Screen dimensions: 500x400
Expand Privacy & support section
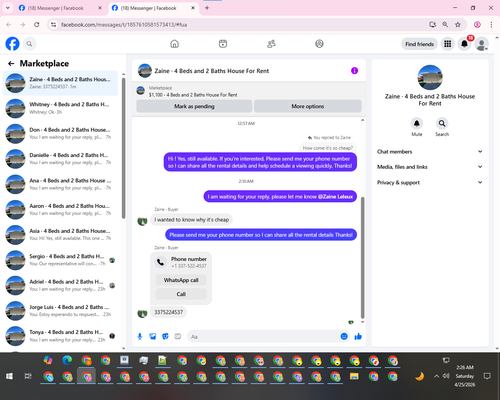430,182
